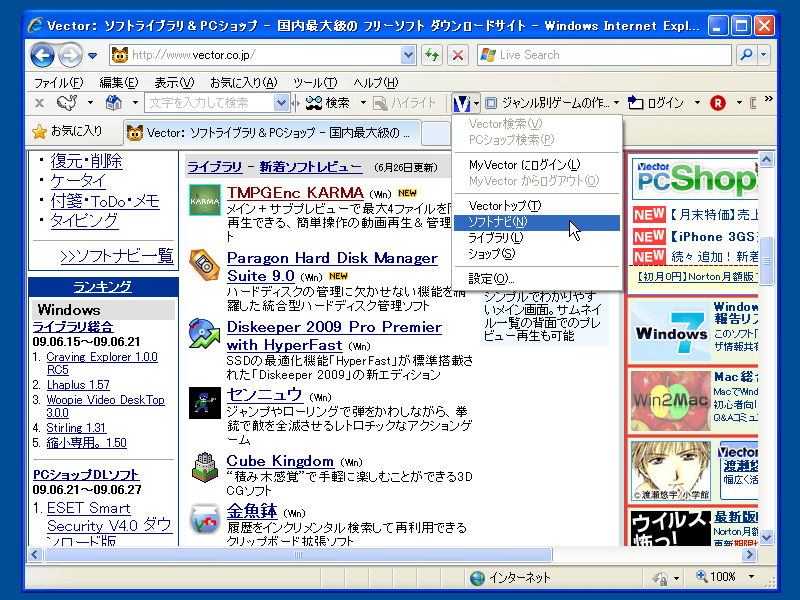Click in the Live Search input box
This screenshot has height=600, width=800.
(605, 55)
